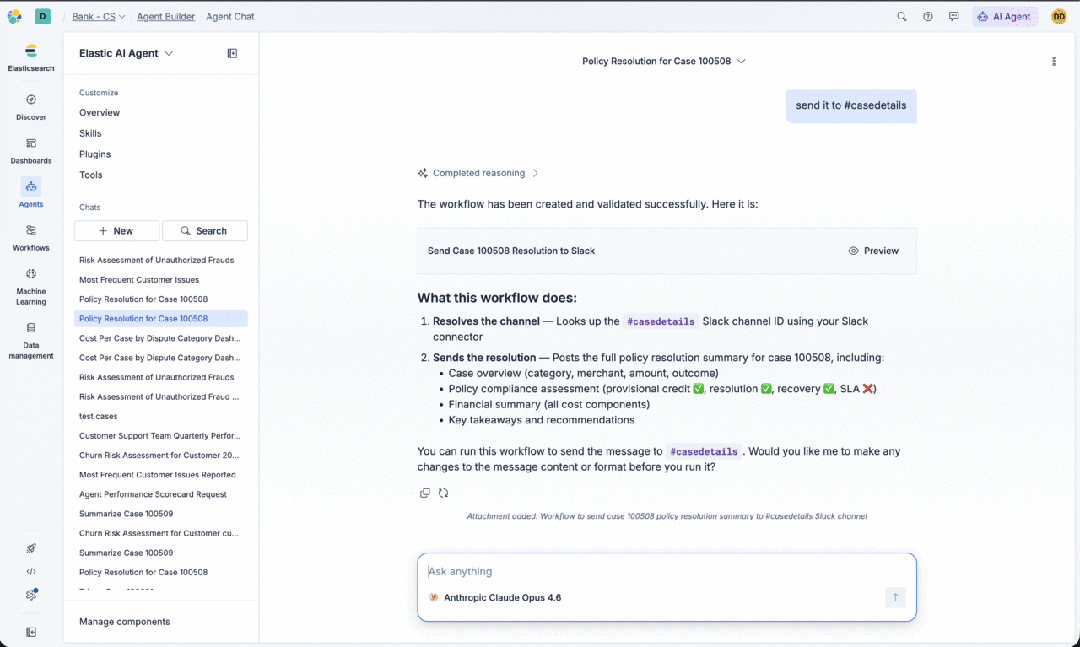Click the 'send it to #casedetails' user message

tap(851, 105)
